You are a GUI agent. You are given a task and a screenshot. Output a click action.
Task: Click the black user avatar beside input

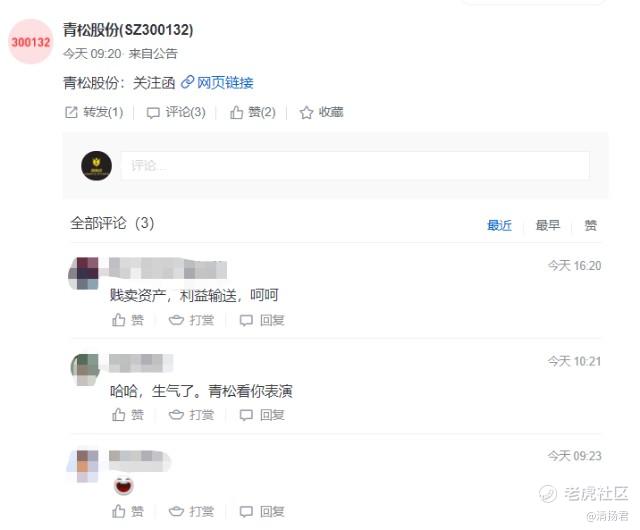click(96, 166)
